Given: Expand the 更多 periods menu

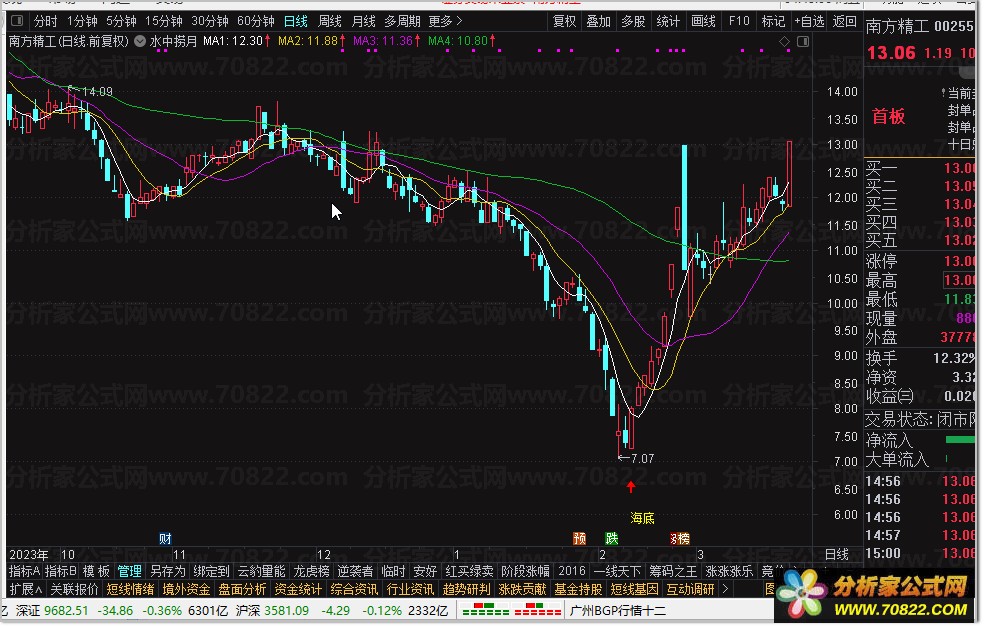Looking at the screenshot, I should coord(445,21).
